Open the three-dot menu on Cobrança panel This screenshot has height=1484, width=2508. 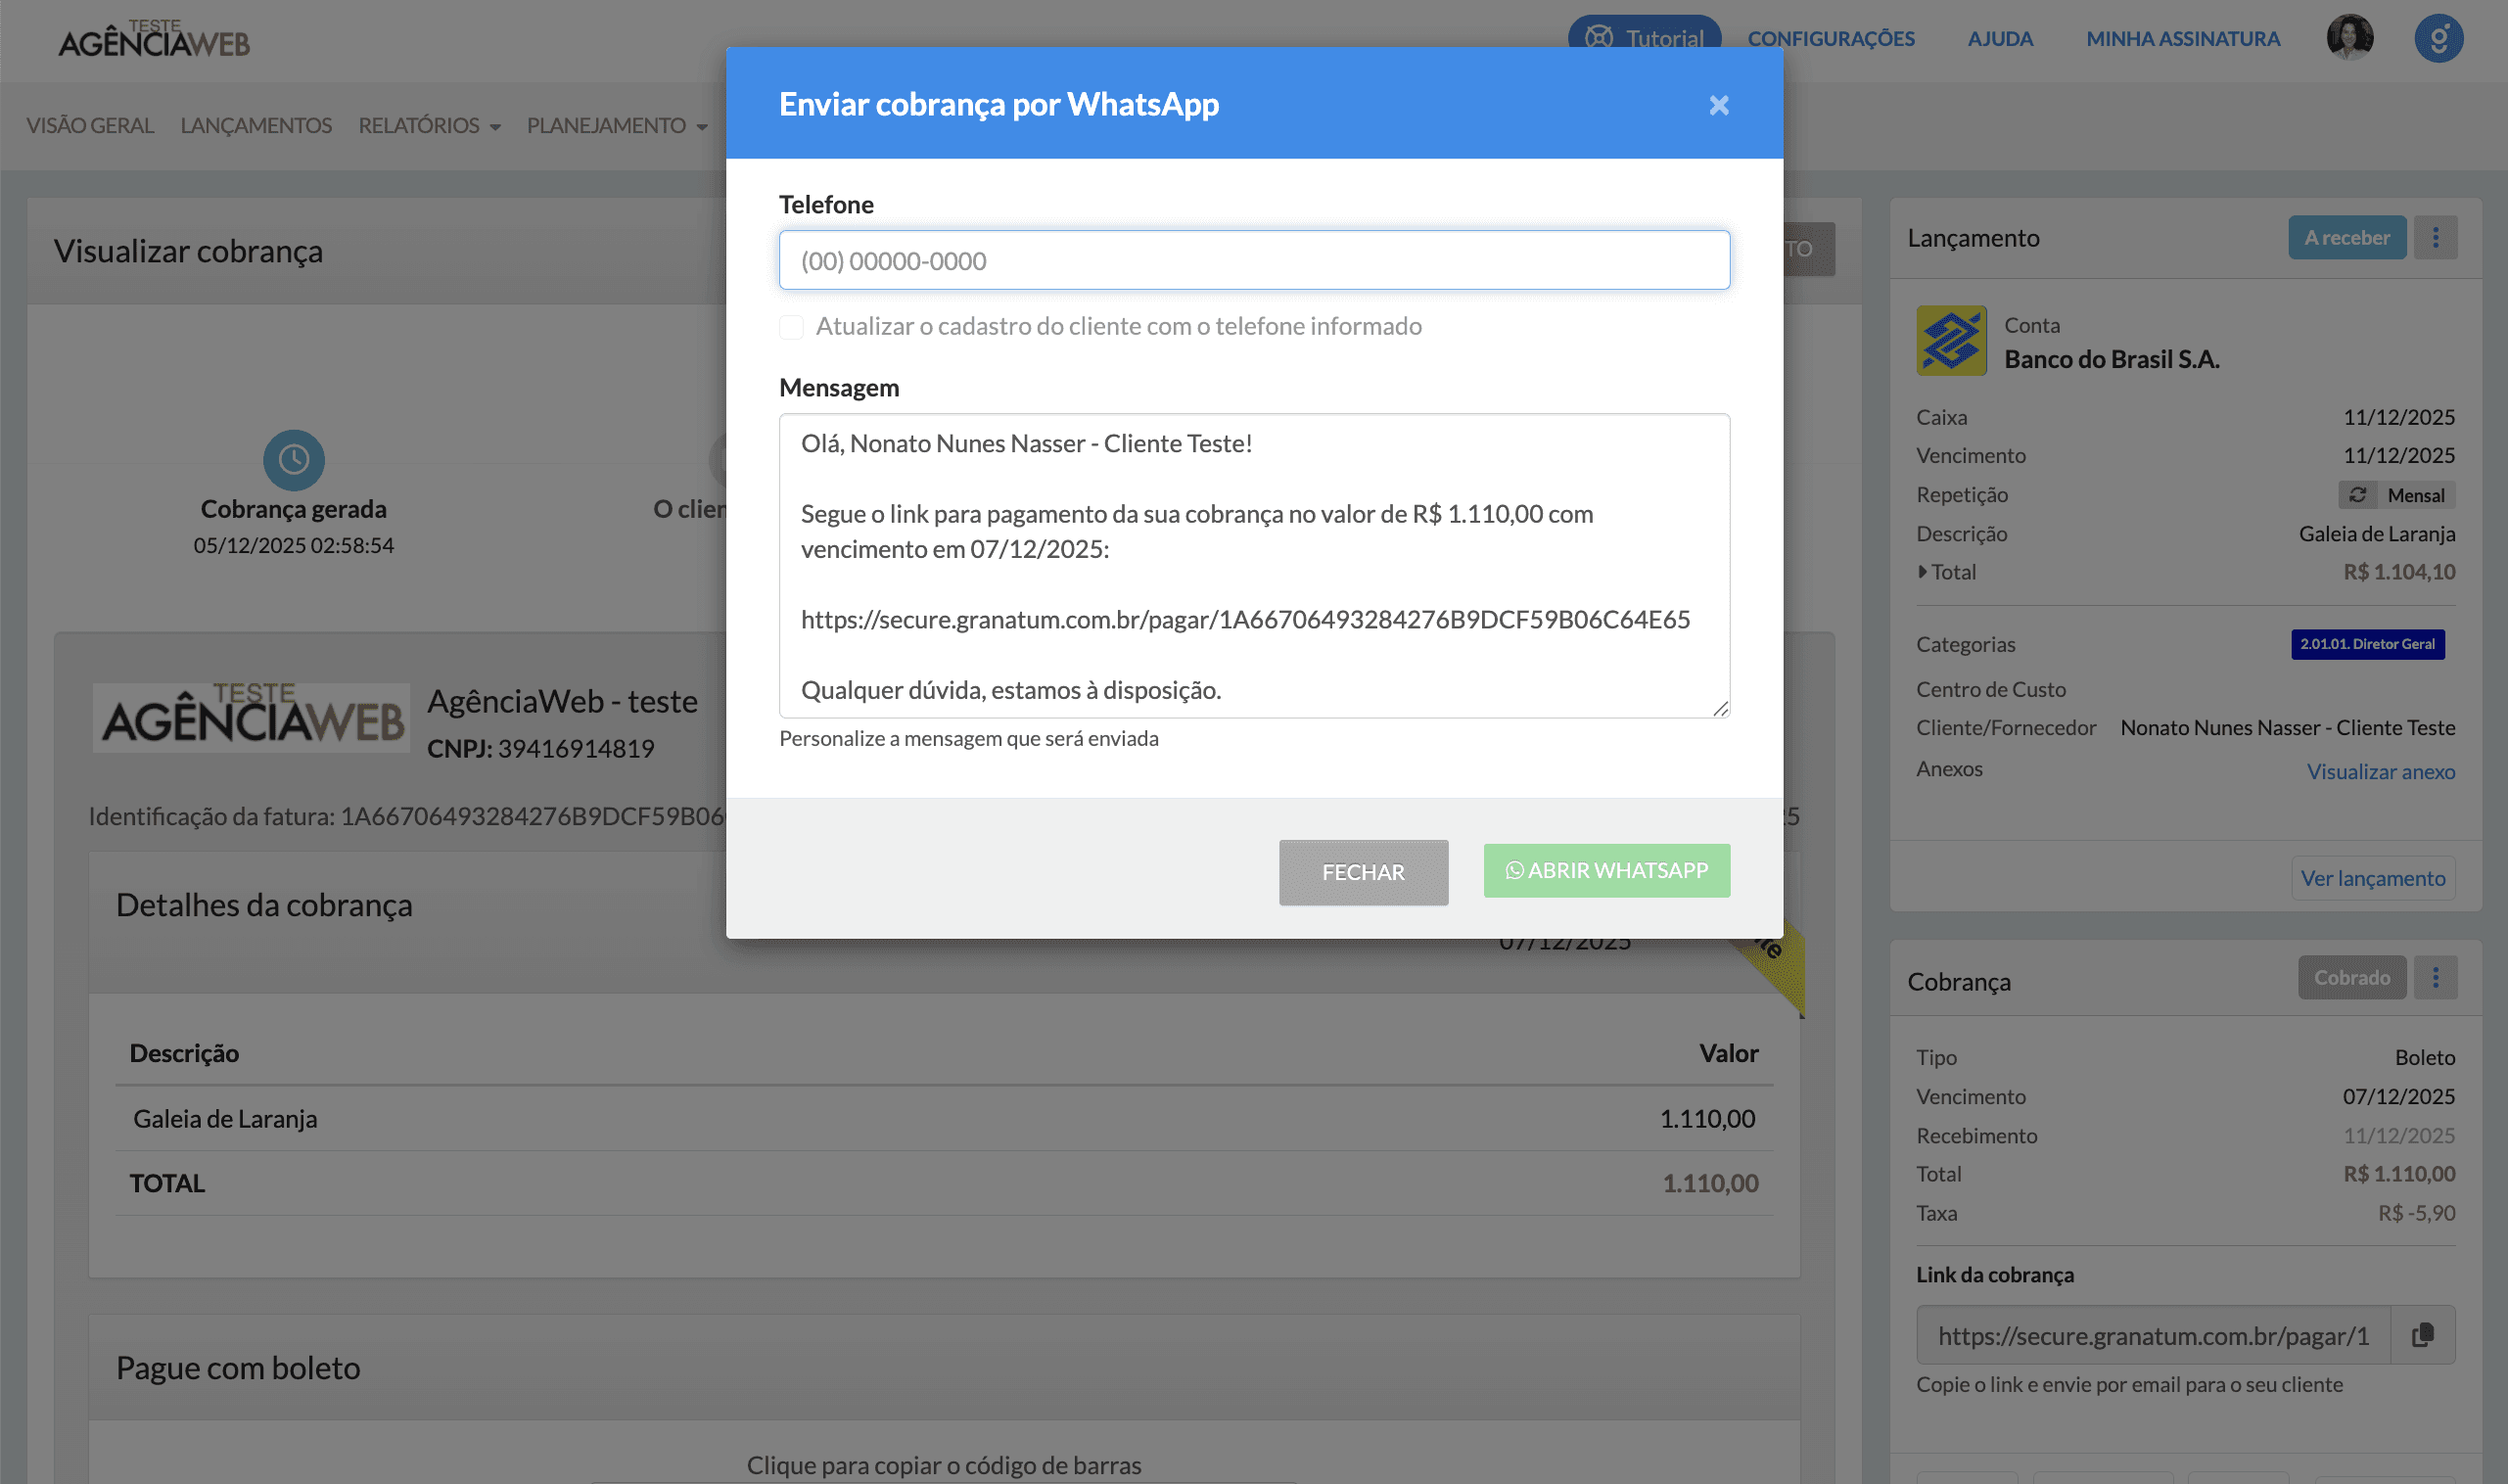pos(2436,977)
